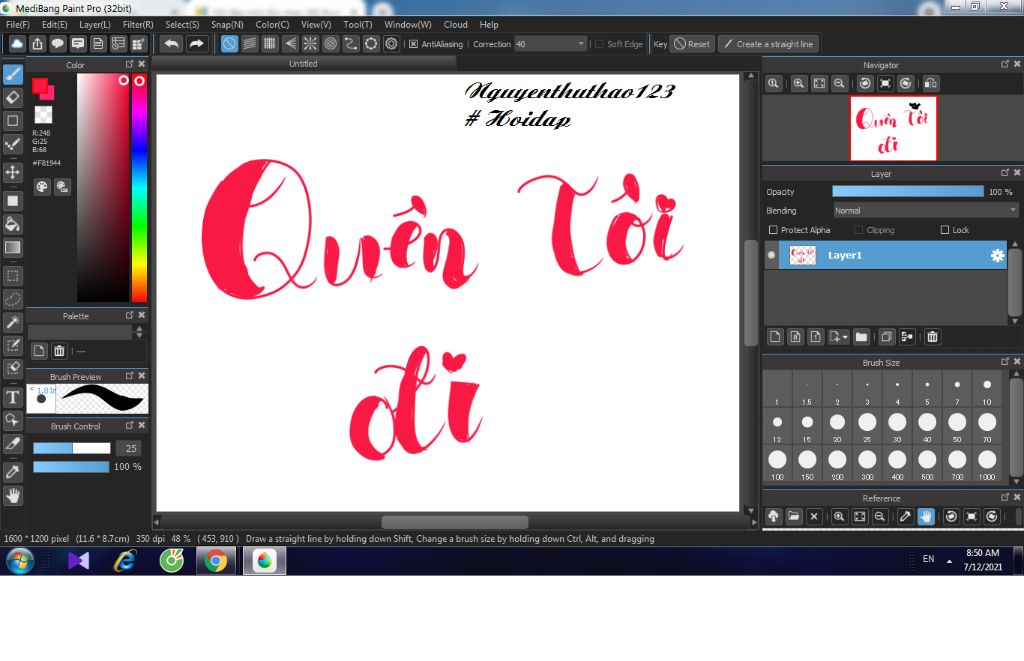Image resolution: width=1024 pixels, height=661 pixels.
Task: Open the Blending mode dropdown
Action: point(925,210)
